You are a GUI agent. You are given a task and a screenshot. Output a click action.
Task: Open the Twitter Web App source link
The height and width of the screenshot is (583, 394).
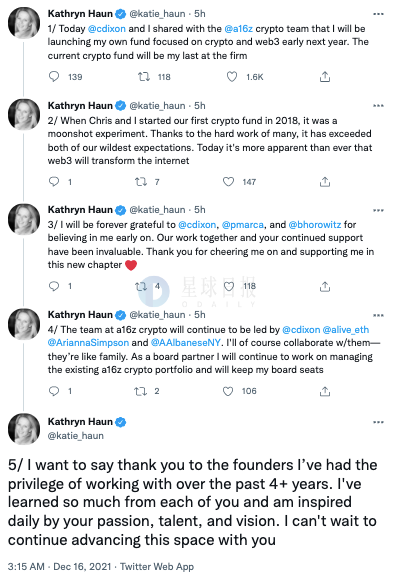pos(157,567)
